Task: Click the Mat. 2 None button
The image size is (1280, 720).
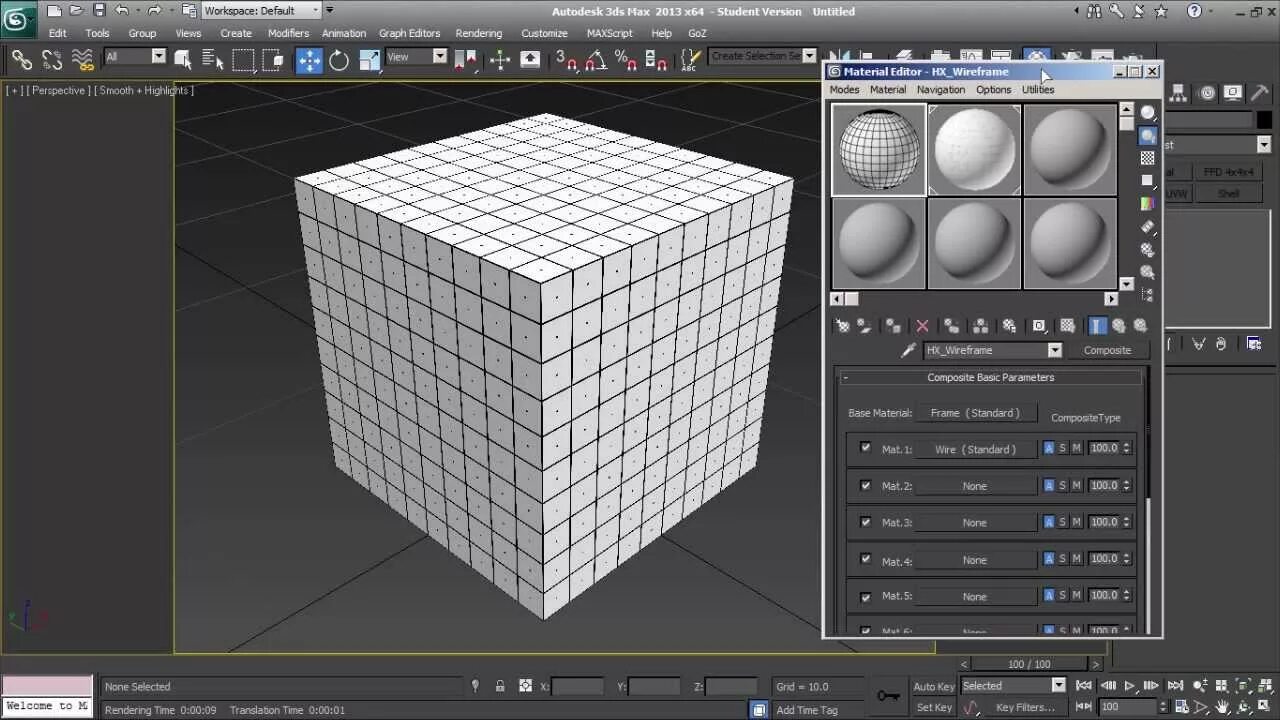Action: coord(975,486)
